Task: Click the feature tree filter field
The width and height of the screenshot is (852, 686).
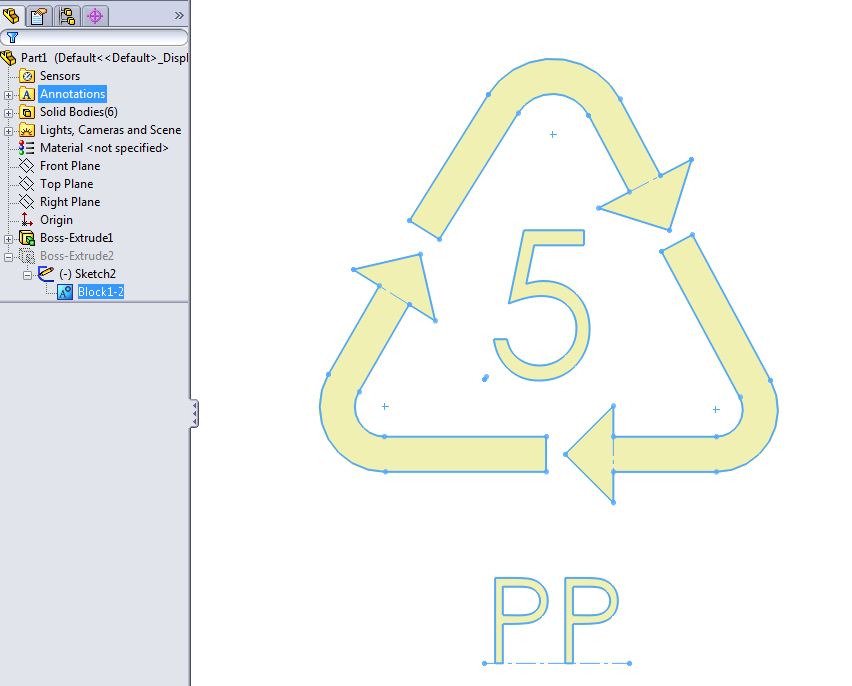Action: coord(94,37)
